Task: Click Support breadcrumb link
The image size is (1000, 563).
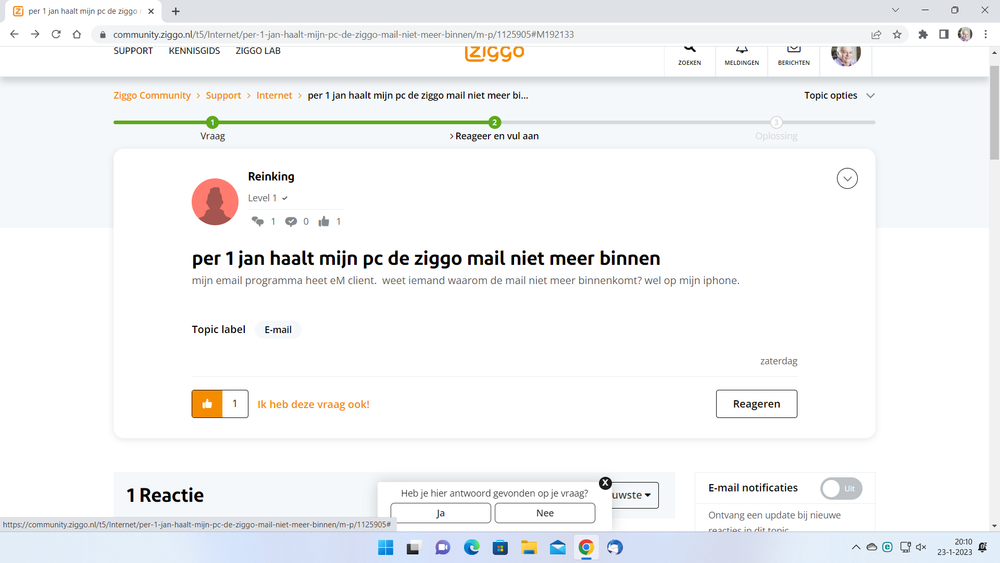Action: click(x=223, y=95)
